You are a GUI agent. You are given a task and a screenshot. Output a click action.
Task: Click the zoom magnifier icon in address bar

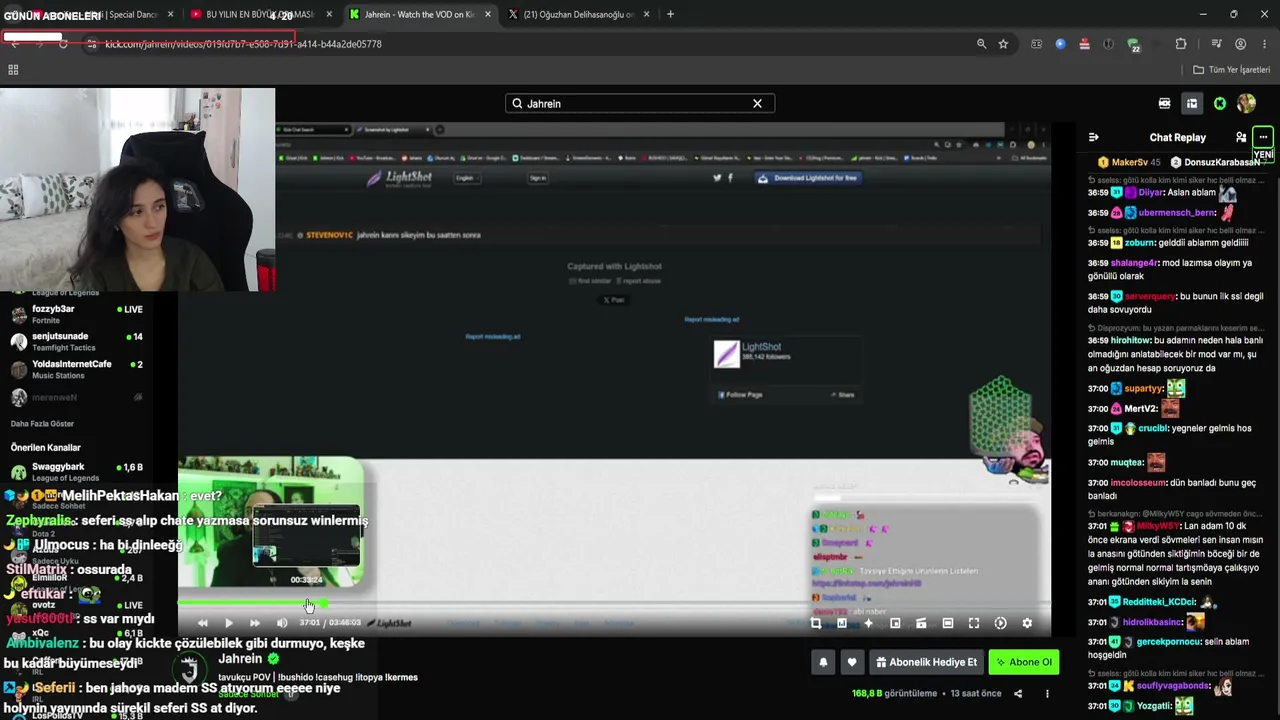(x=981, y=44)
